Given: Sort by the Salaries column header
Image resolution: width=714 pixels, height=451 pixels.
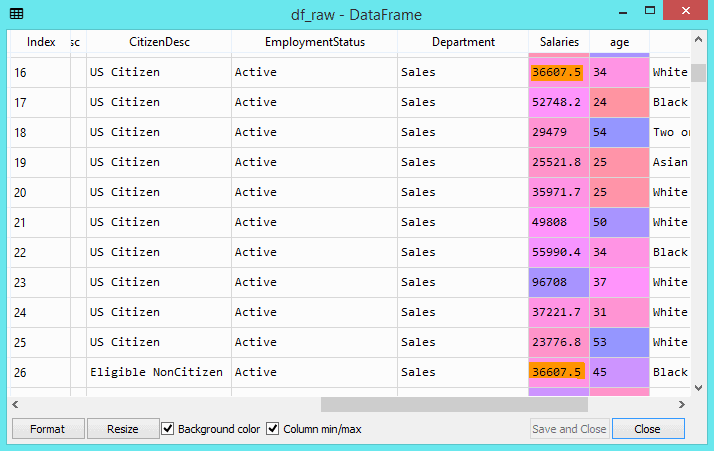Looking at the screenshot, I should click(558, 42).
